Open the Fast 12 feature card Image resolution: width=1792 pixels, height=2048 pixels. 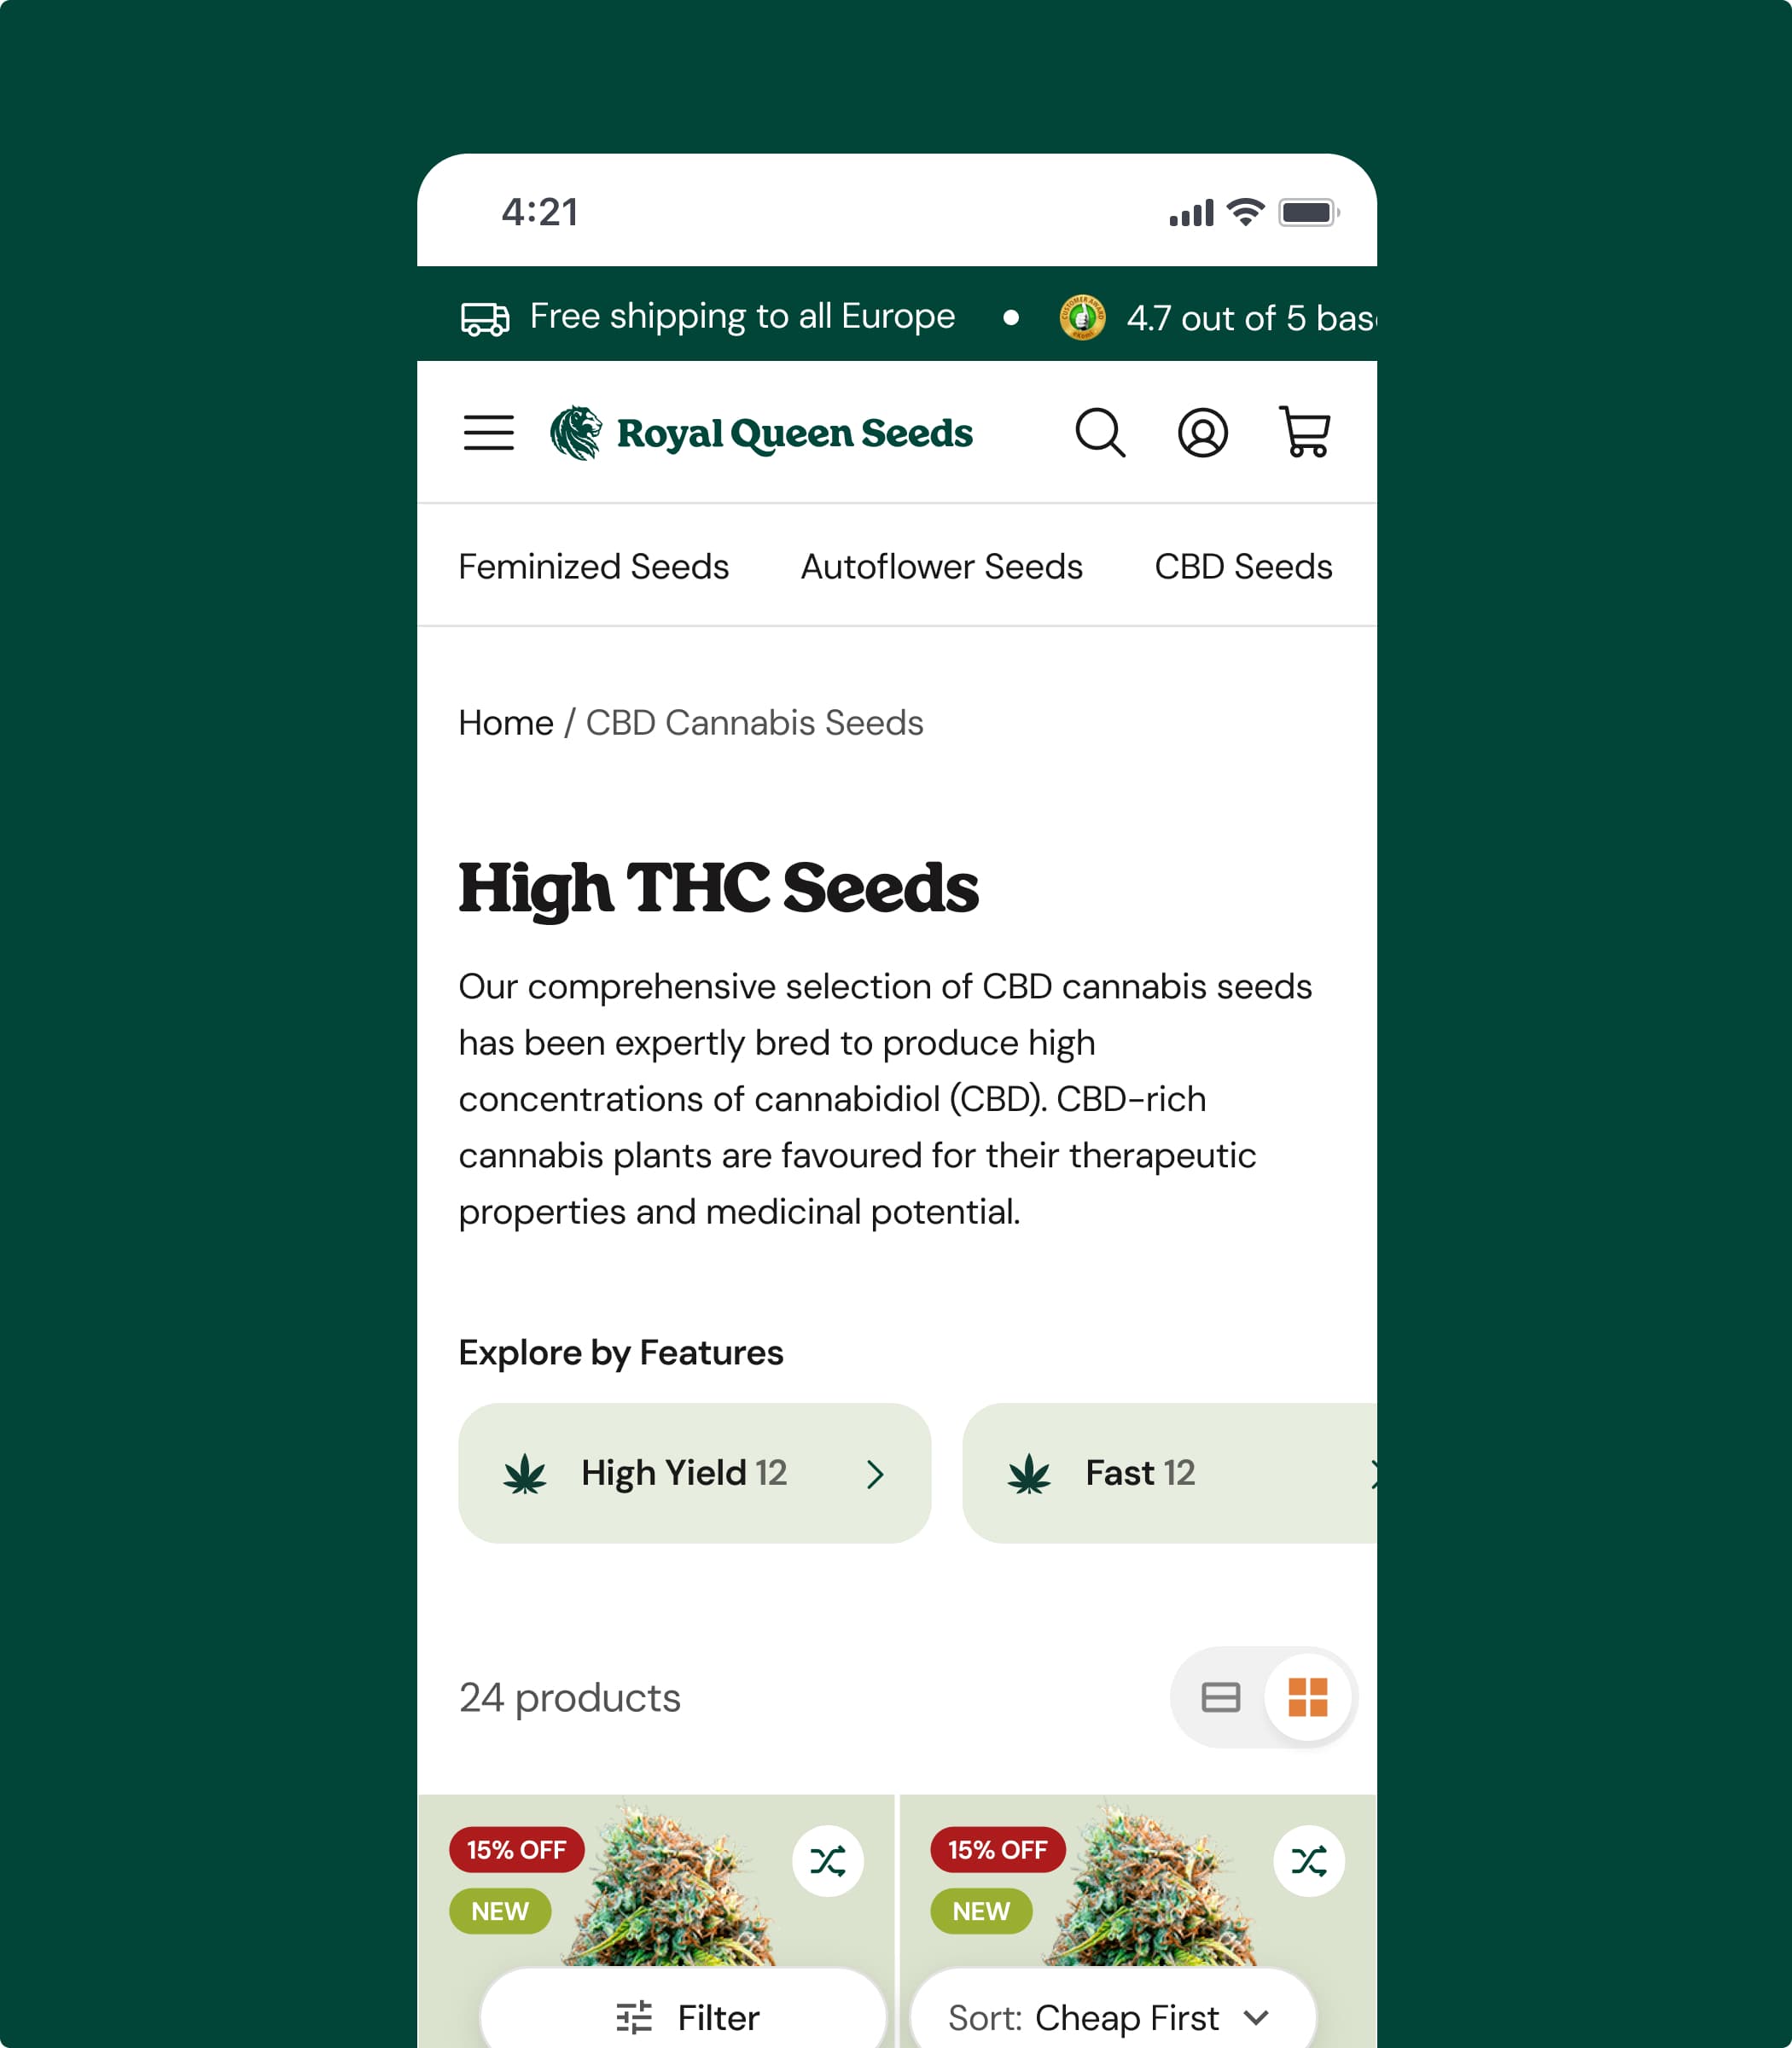[1169, 1473]
